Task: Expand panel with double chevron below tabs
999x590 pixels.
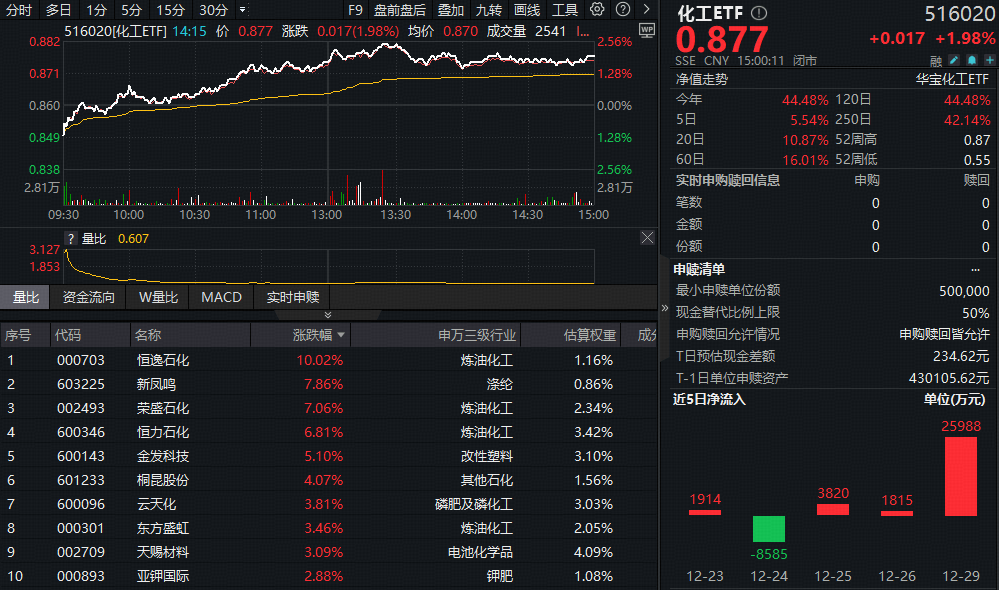Action: (328, 314)
